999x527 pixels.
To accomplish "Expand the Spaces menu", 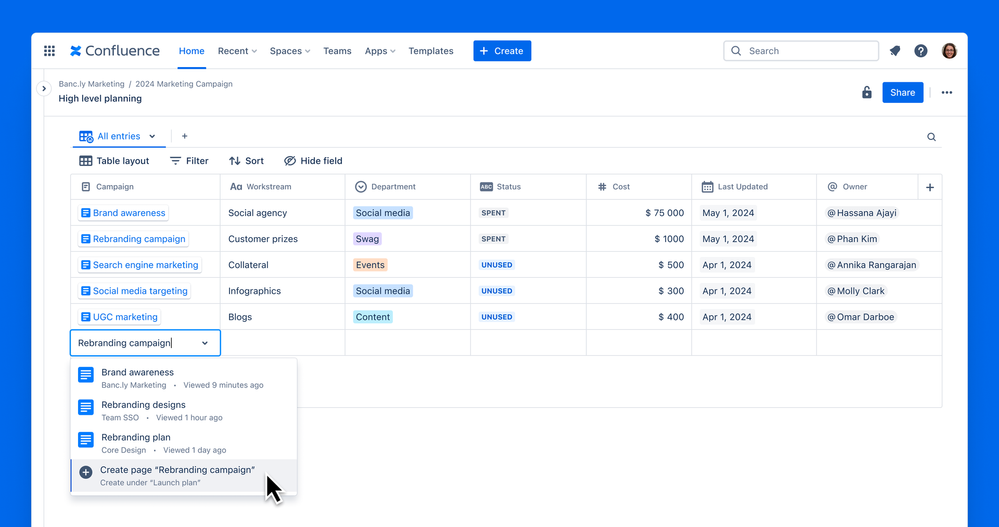I will tap(290, 51).
